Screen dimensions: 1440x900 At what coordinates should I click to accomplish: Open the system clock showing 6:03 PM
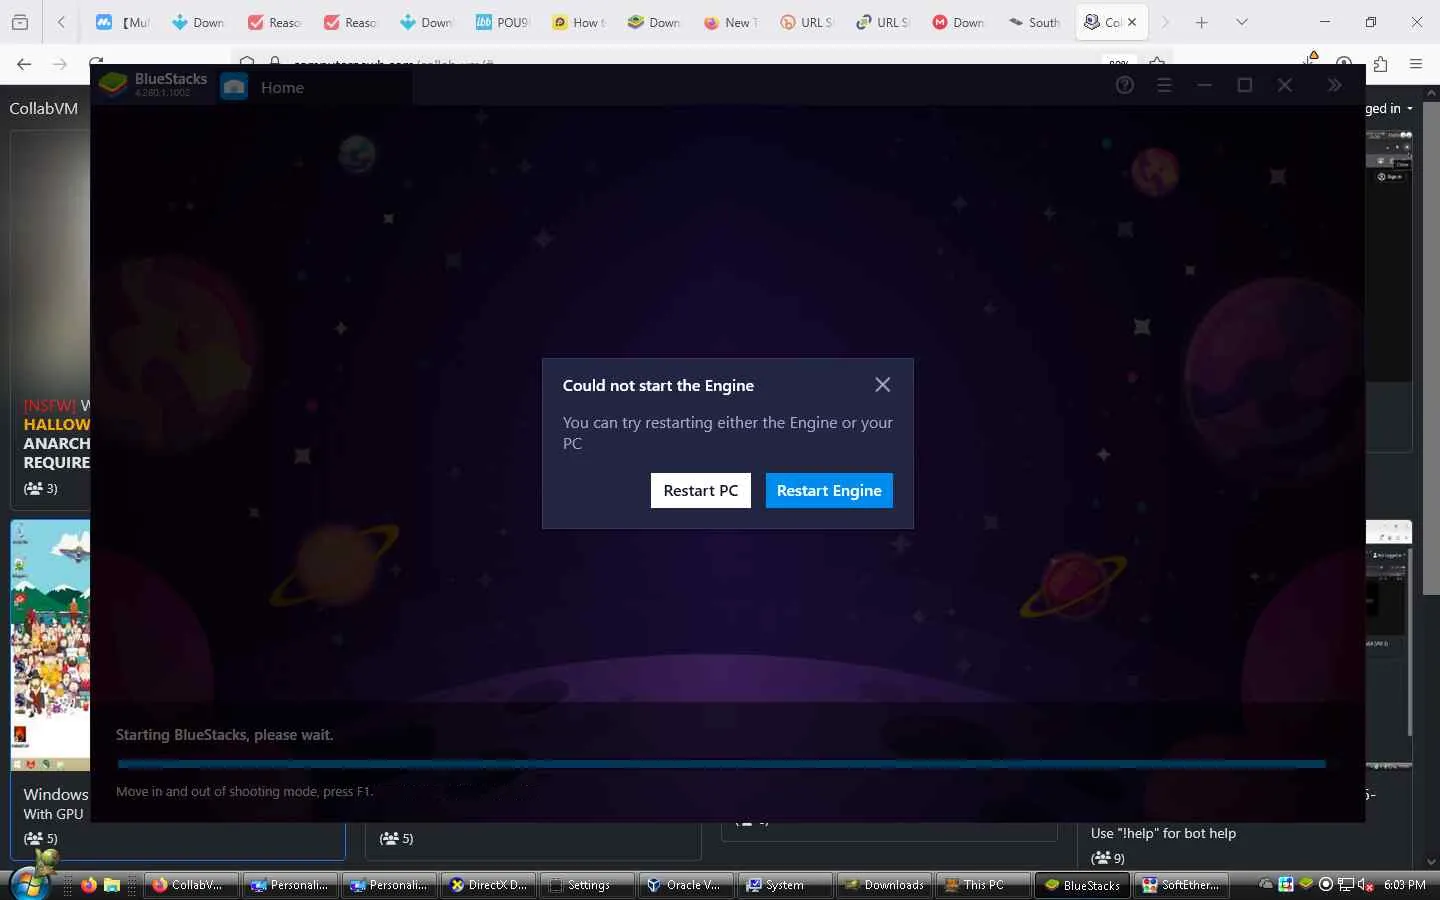click(1404, 885)
